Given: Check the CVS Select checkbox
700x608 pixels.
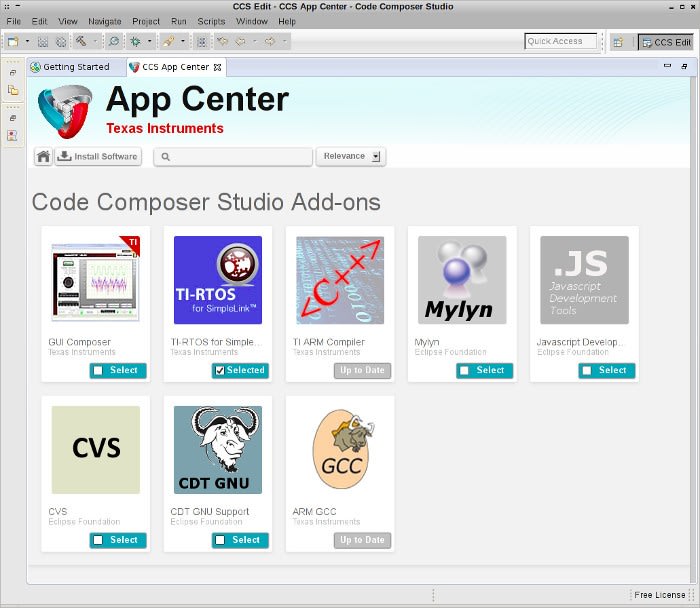Looking at the screenshot, I should pos(98,540).
